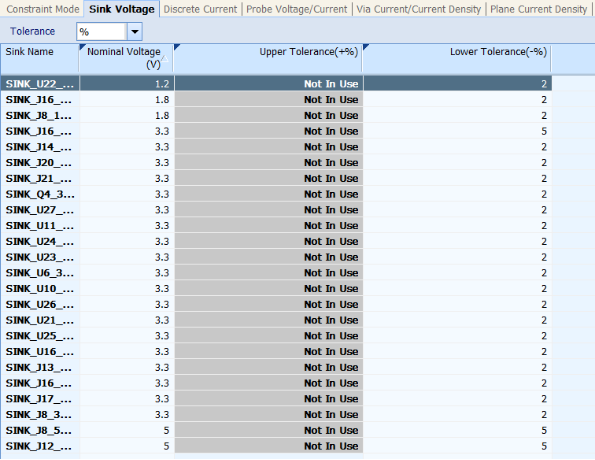This screenshot has width=595, height=460.
Task: Open the Tolerance unit dropdown arrow
Action: click(135, 32)
